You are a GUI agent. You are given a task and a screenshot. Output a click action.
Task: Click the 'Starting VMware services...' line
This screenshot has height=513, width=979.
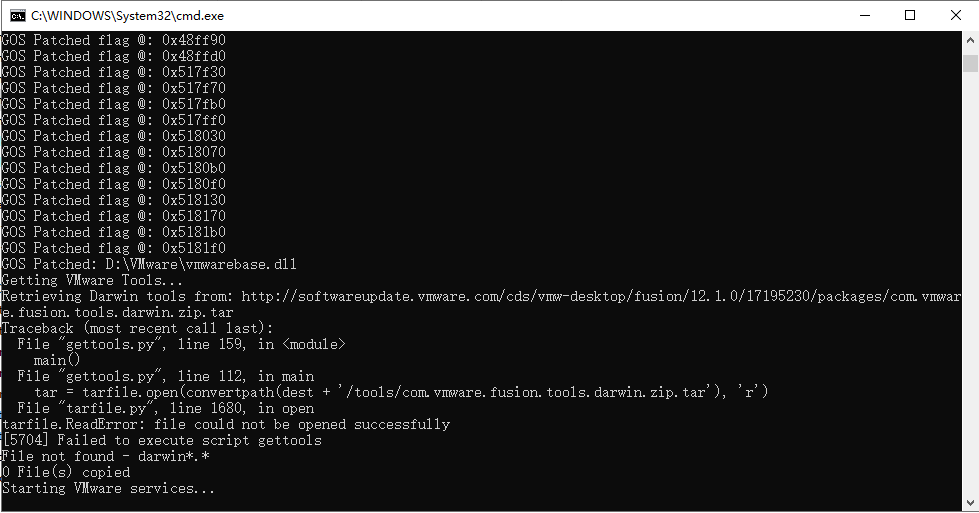pyautogui.click(x=108, y=488)
